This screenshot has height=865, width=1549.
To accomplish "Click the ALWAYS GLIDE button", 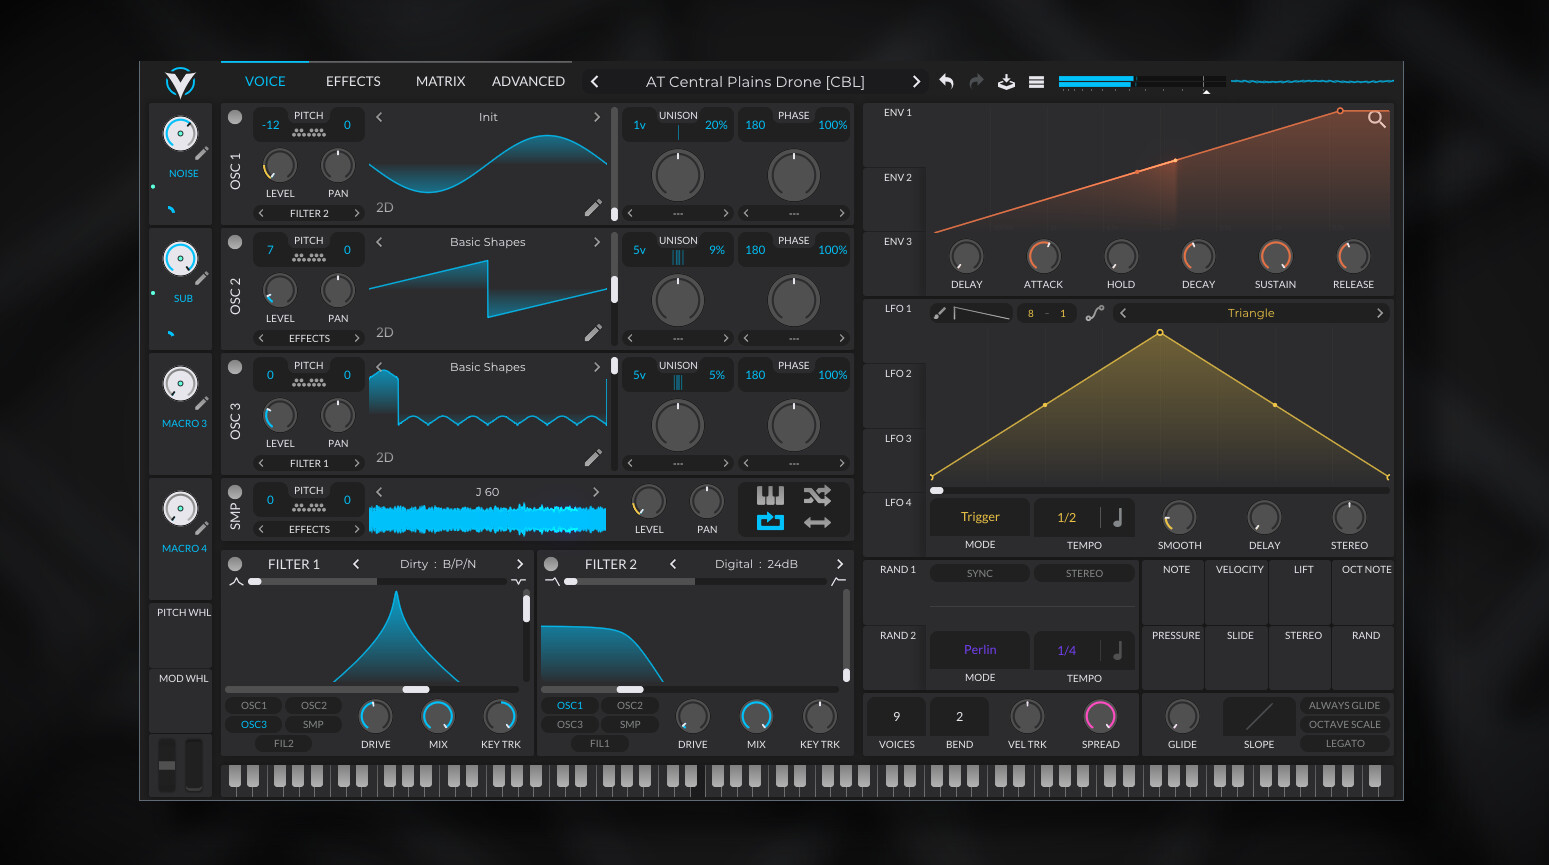I will click(x=1344, y=705).
